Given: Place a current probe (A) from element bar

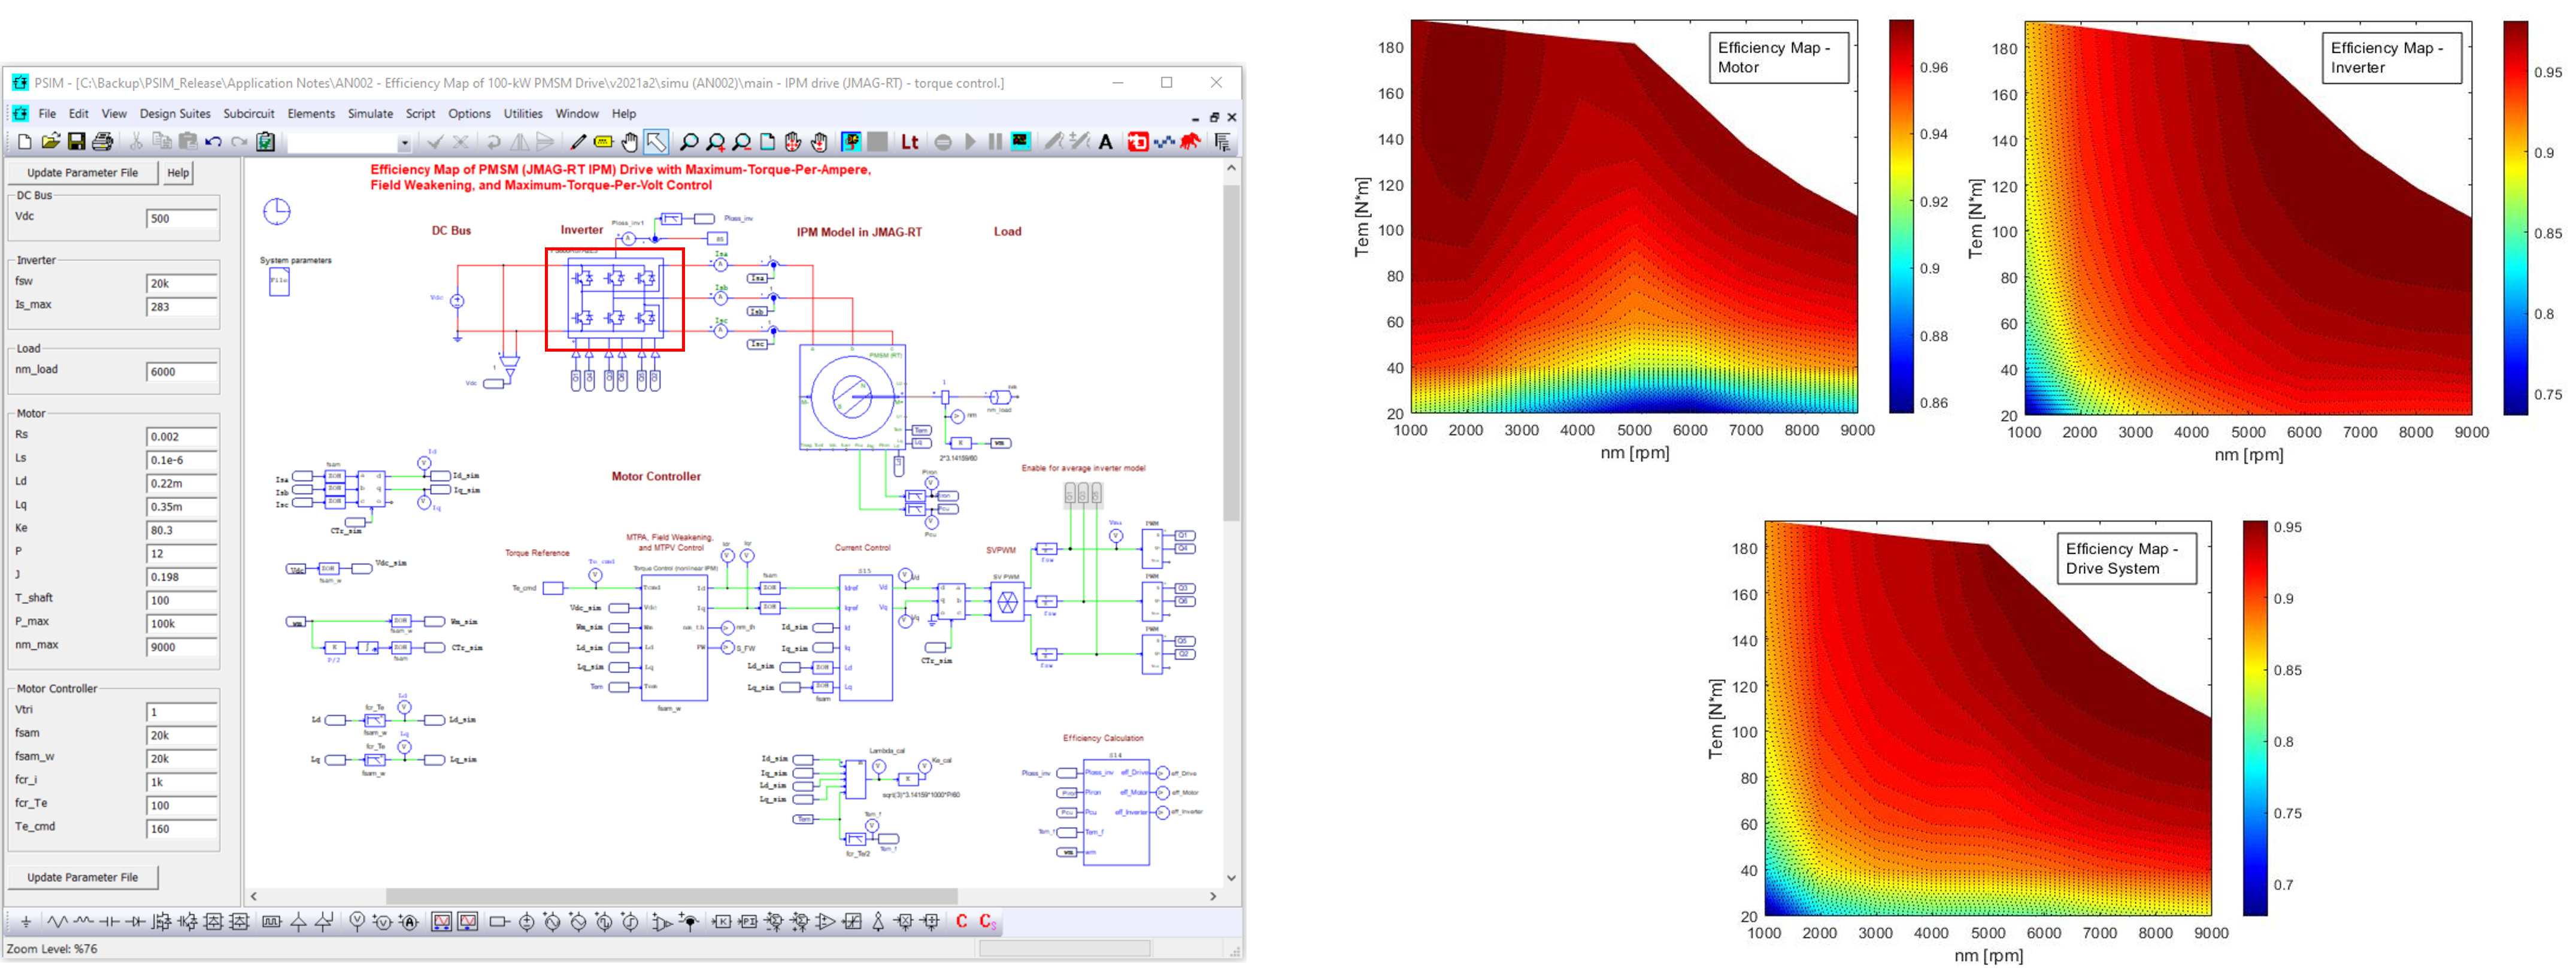Looking at the screenshot, I should (x=409, y=922).
